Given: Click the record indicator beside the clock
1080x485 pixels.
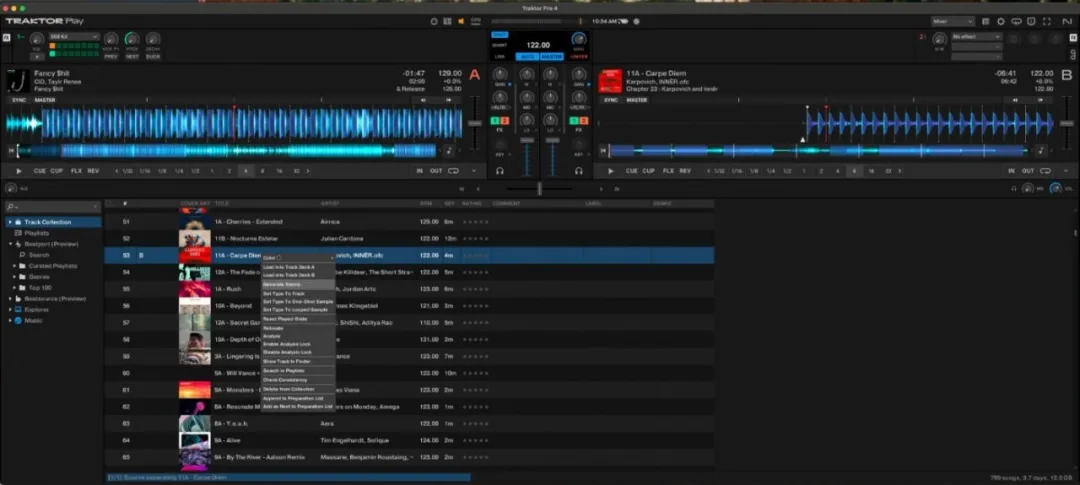Looking at the screenshot, I should coord(636,21).
